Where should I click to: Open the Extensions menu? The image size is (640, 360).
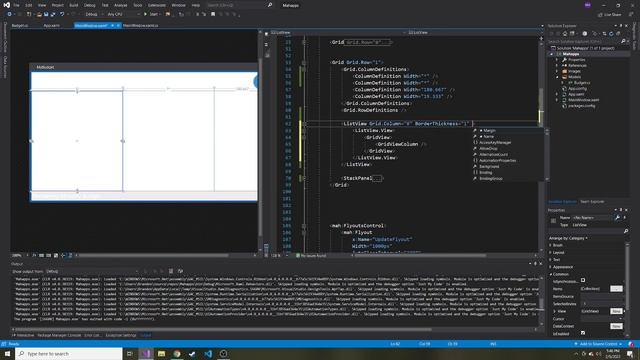pyautogui.click(x=157, y=5)
